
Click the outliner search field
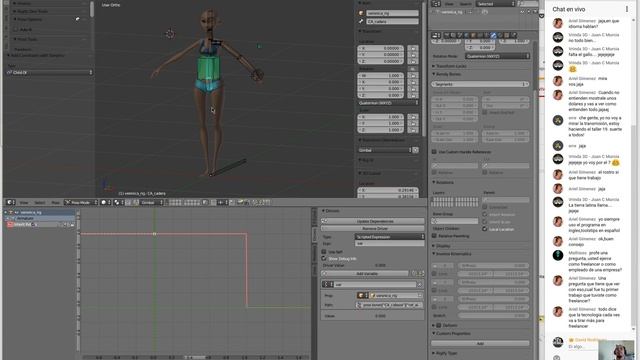pyautogui.click(x=529, y=4)
